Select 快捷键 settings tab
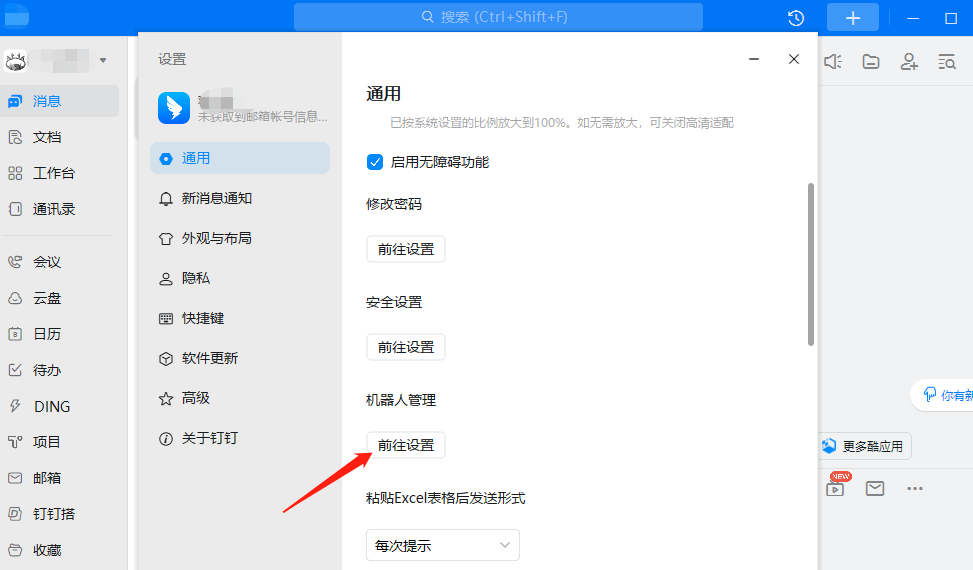 coord(240,318)
